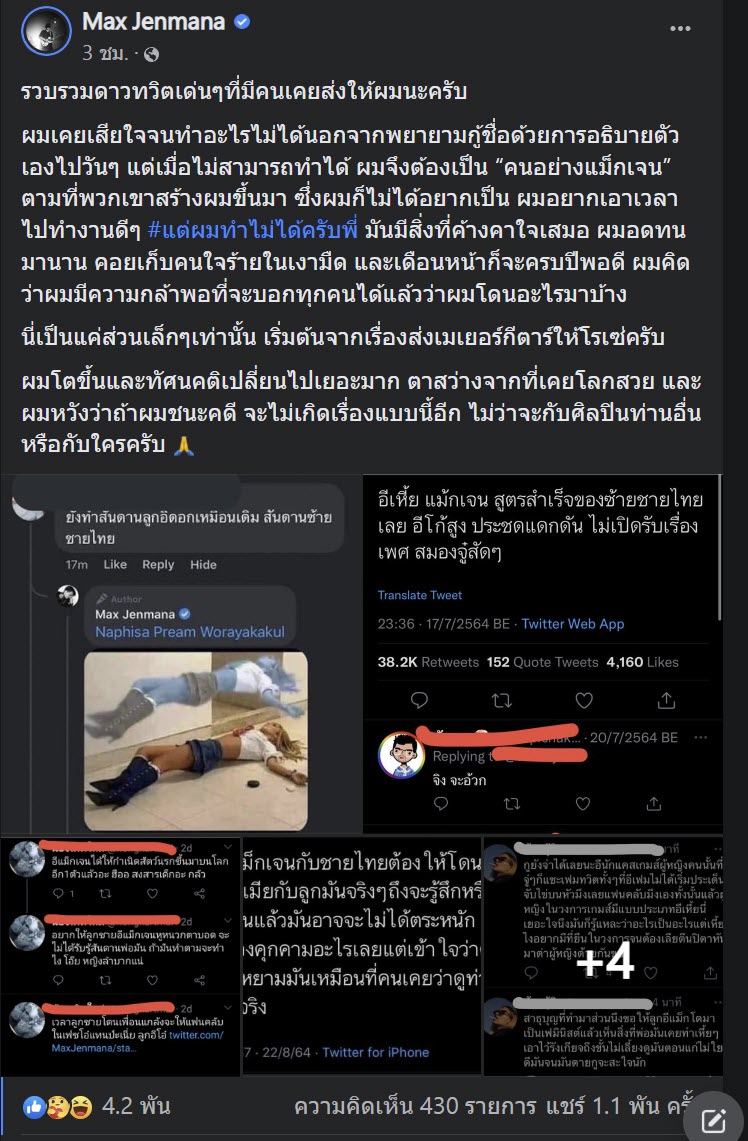Screen dimensions: 748x1141
Task: Click the care reaction emoji icon
Action: point(57,1108)
